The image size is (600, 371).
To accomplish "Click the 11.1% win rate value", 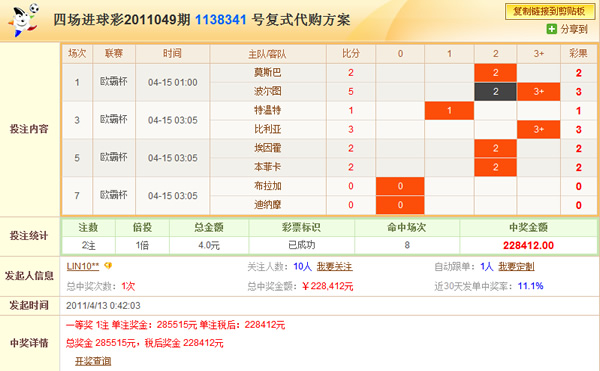I will pyautogui.click(x=530, y=286).
